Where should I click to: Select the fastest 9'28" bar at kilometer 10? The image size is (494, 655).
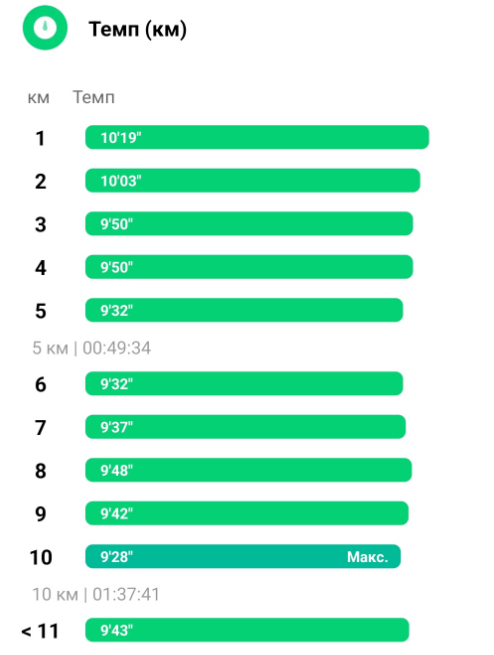pyautogui.click(x=243, y=556)
